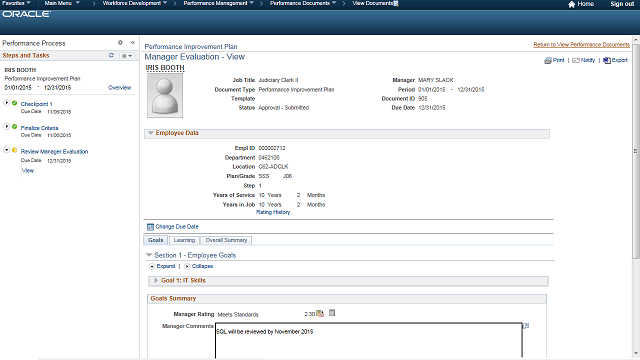
Task: Expand Goal 1: IT Skills
Action: point(156,280)
